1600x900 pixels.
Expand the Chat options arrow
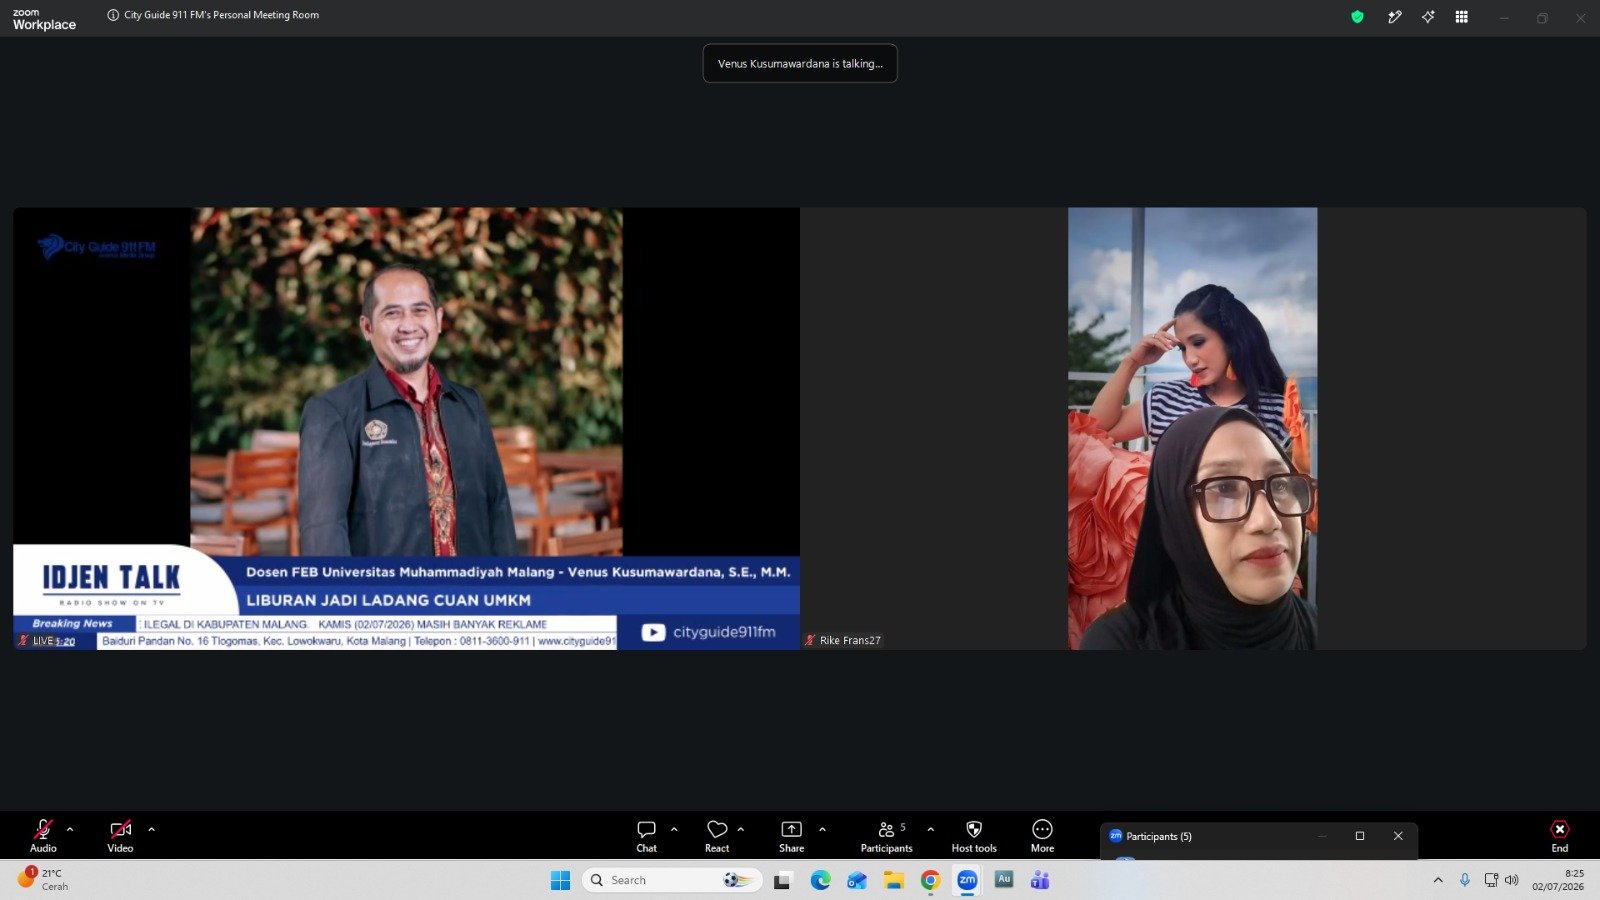tap(674, 829)
